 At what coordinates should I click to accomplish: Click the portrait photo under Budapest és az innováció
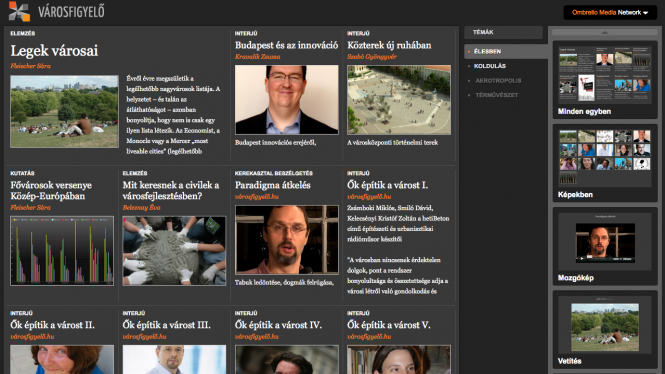[x=287, y=100]
